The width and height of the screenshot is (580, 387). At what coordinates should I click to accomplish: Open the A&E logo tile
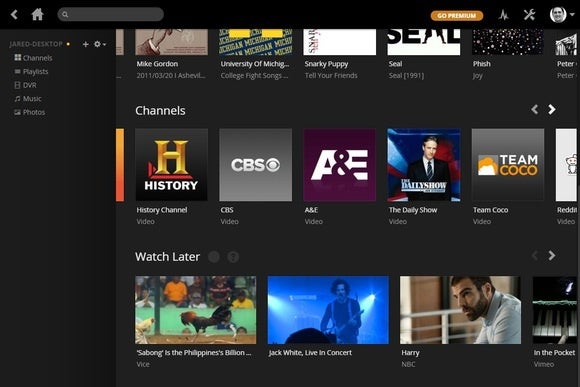tap(340, 165)
